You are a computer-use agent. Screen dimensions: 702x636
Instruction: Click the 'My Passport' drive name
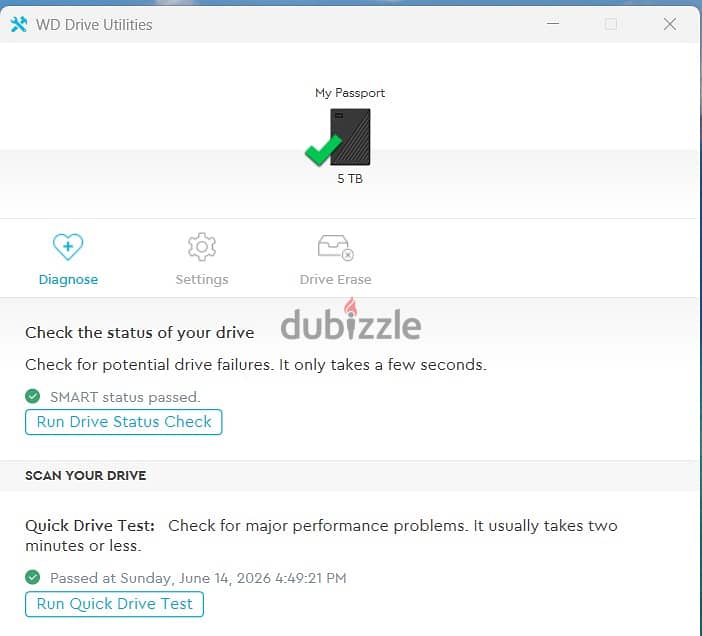pos(350,93)
